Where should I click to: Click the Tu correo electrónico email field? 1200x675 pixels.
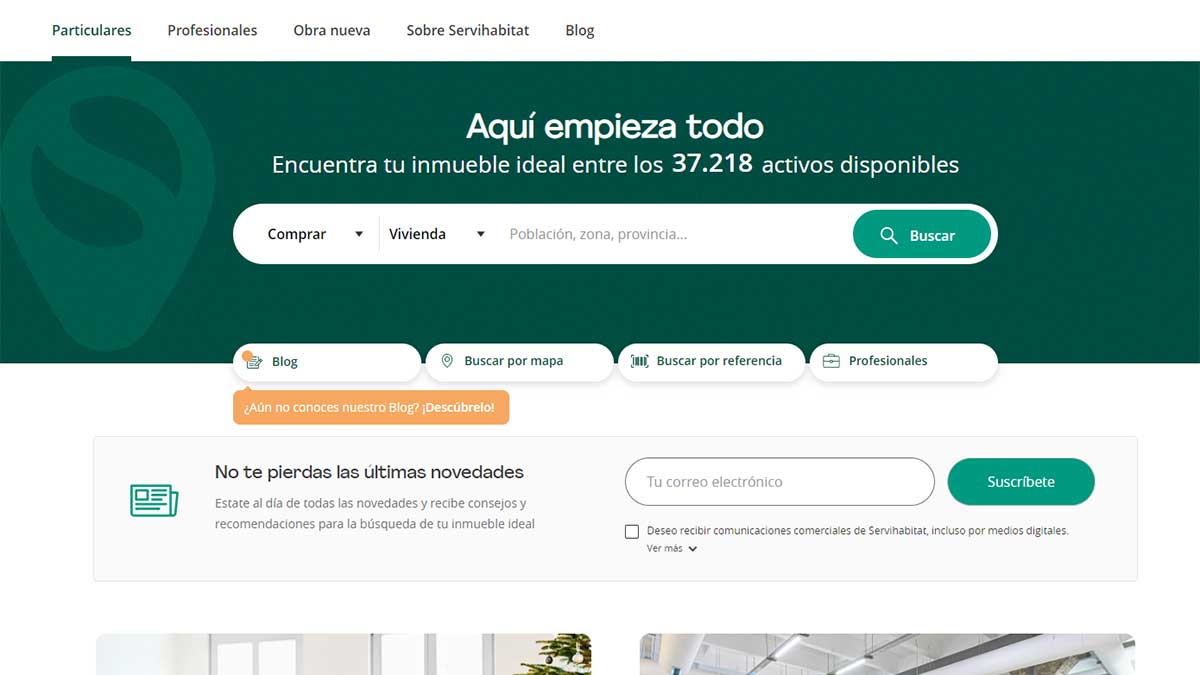780,482
